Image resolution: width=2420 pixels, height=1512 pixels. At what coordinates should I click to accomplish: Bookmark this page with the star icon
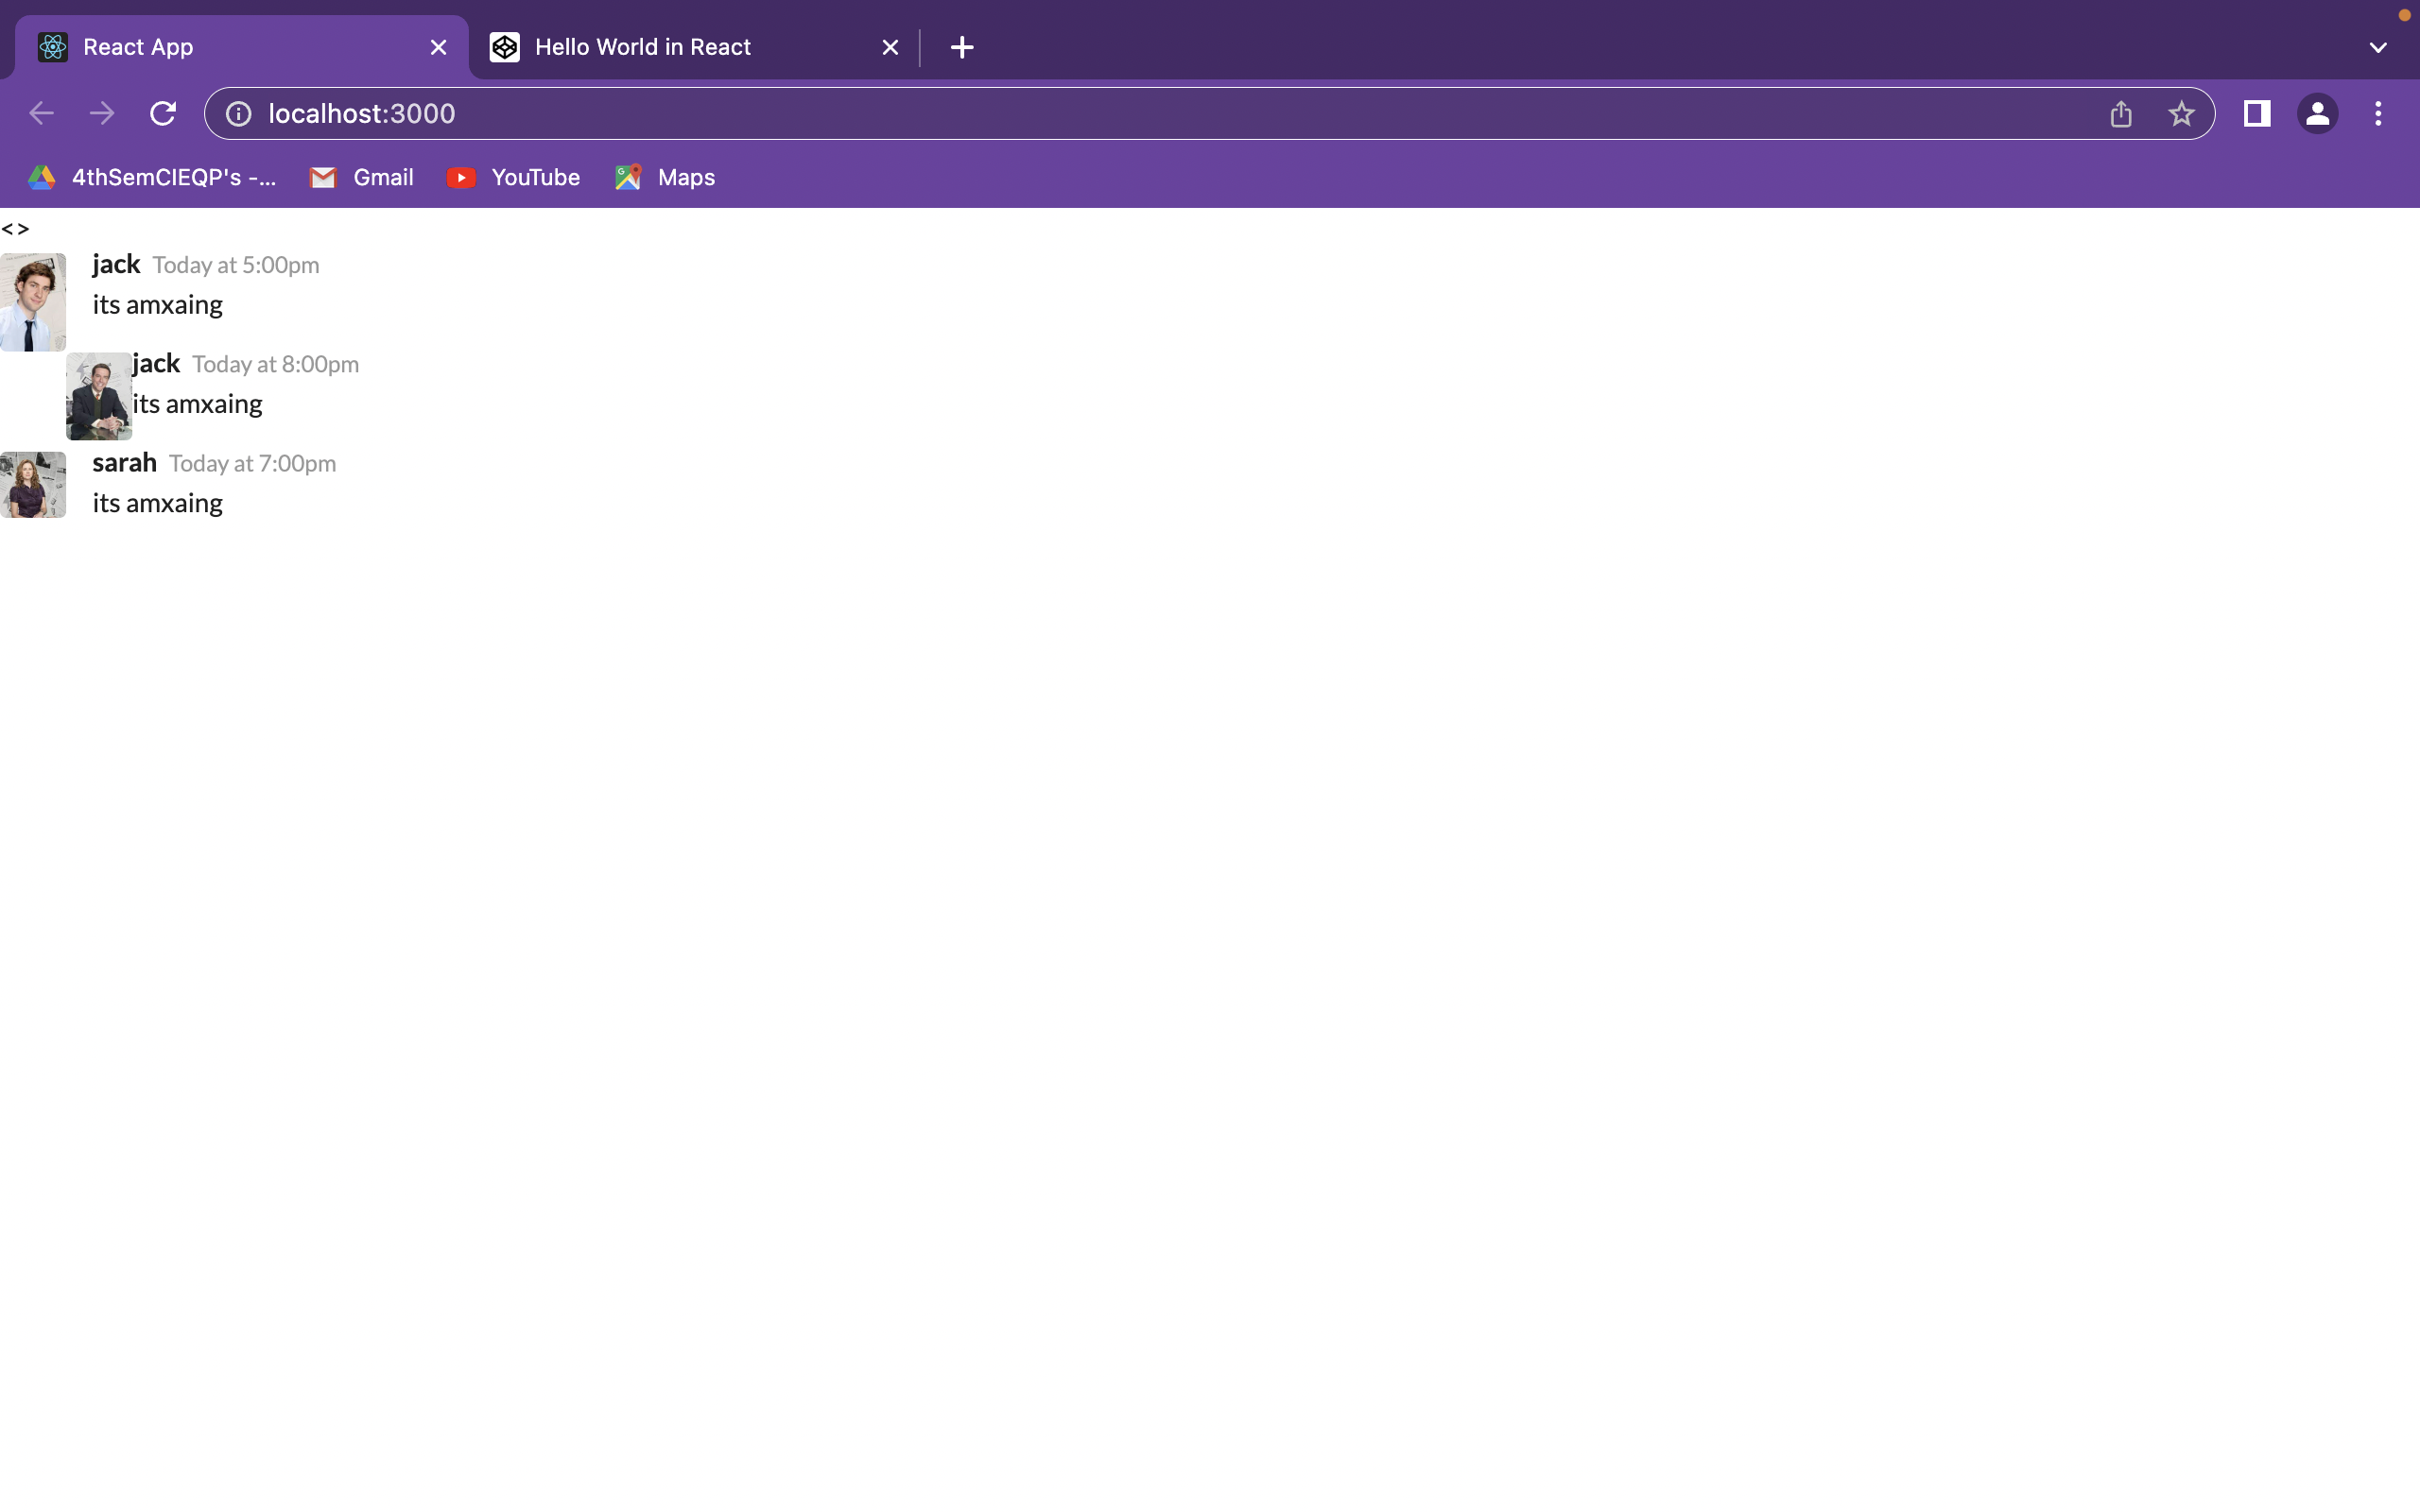pyautogui.click(x=2181, y=113)
